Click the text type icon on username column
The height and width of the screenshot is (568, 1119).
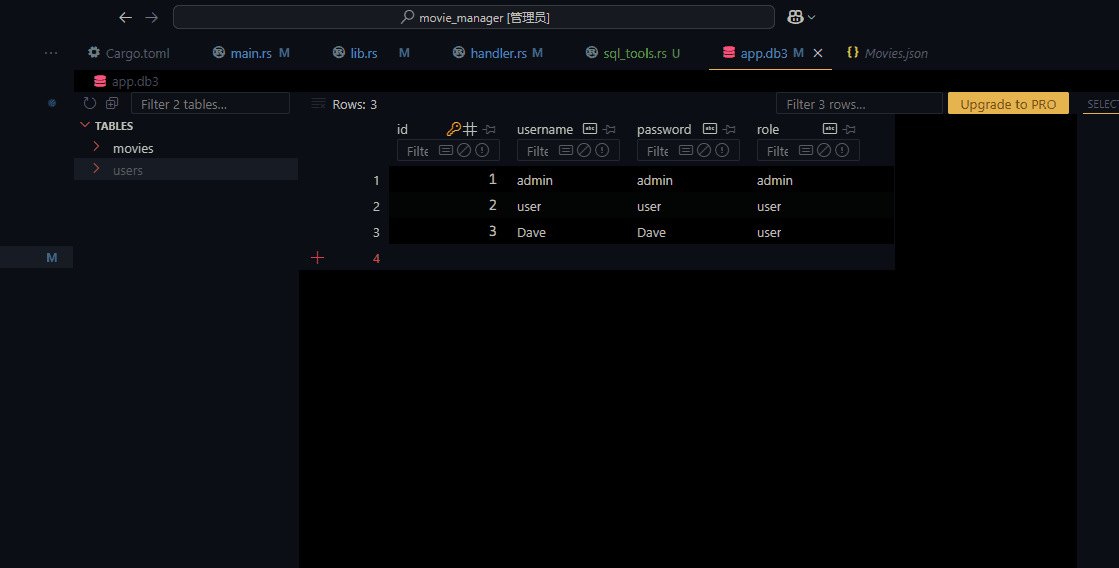click(590, 129)
